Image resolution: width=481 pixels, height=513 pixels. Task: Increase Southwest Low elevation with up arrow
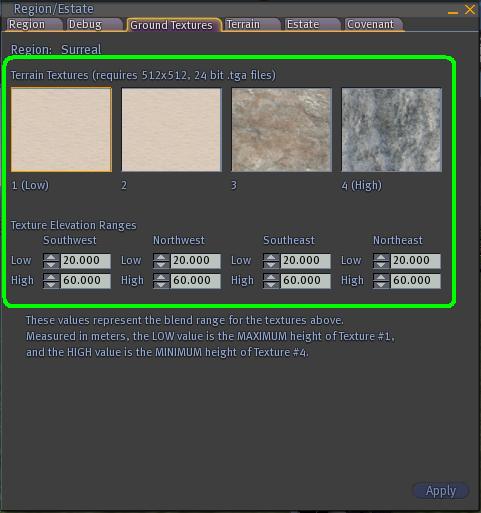[51, 257]
